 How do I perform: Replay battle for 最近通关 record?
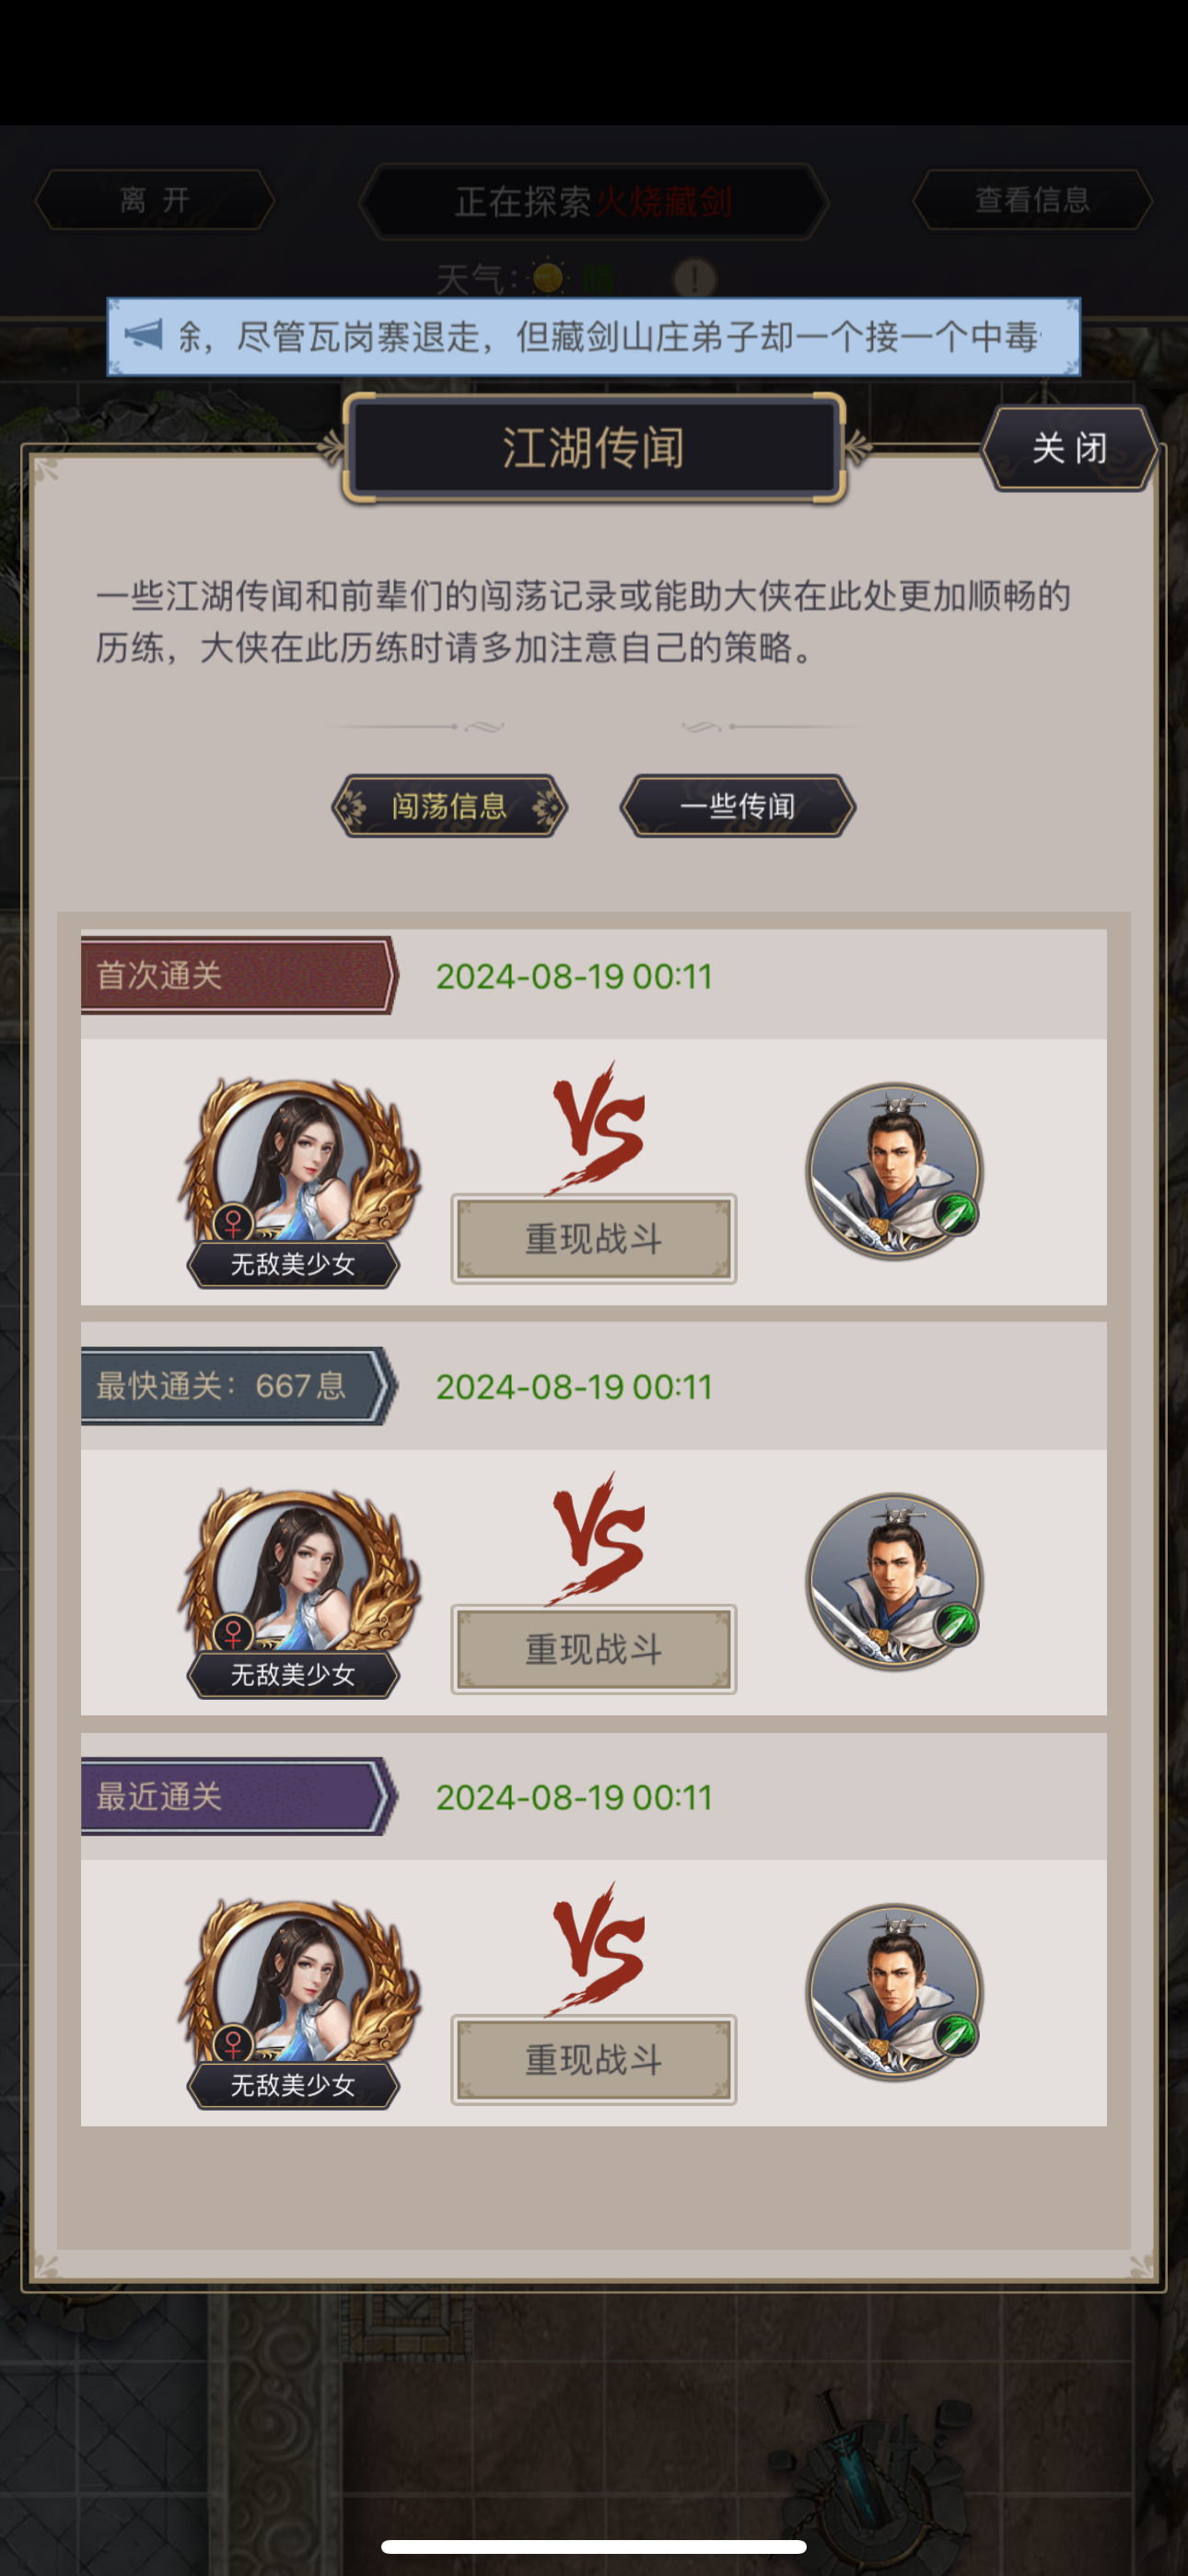pos(594,2060)
